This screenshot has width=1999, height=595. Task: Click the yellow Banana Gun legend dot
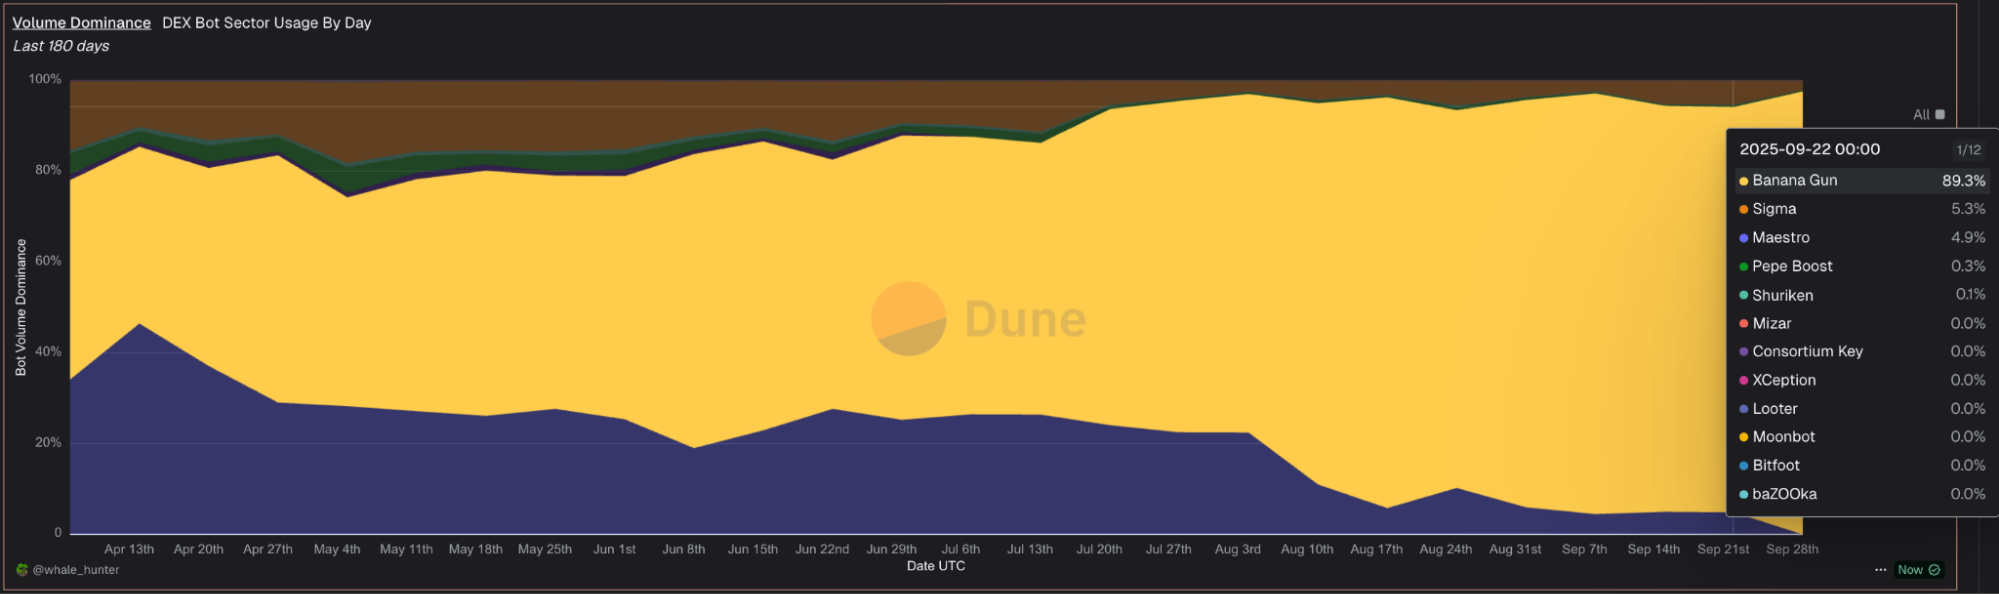coord(1743,181)
